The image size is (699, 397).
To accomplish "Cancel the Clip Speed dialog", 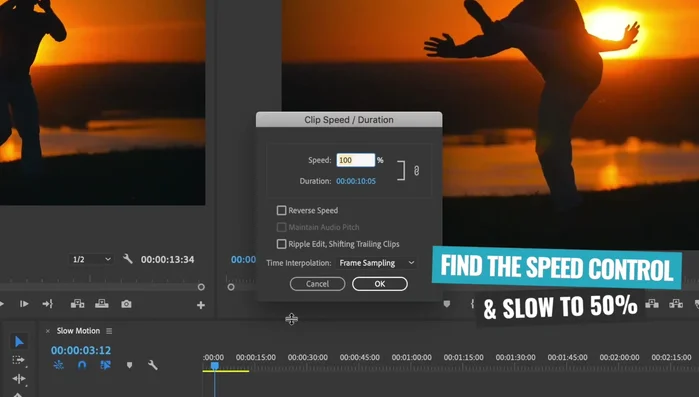I will (317, 284).
